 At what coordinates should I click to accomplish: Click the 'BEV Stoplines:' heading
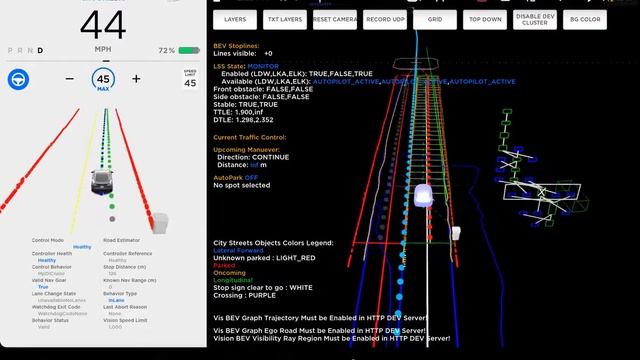tap(236, 46)
